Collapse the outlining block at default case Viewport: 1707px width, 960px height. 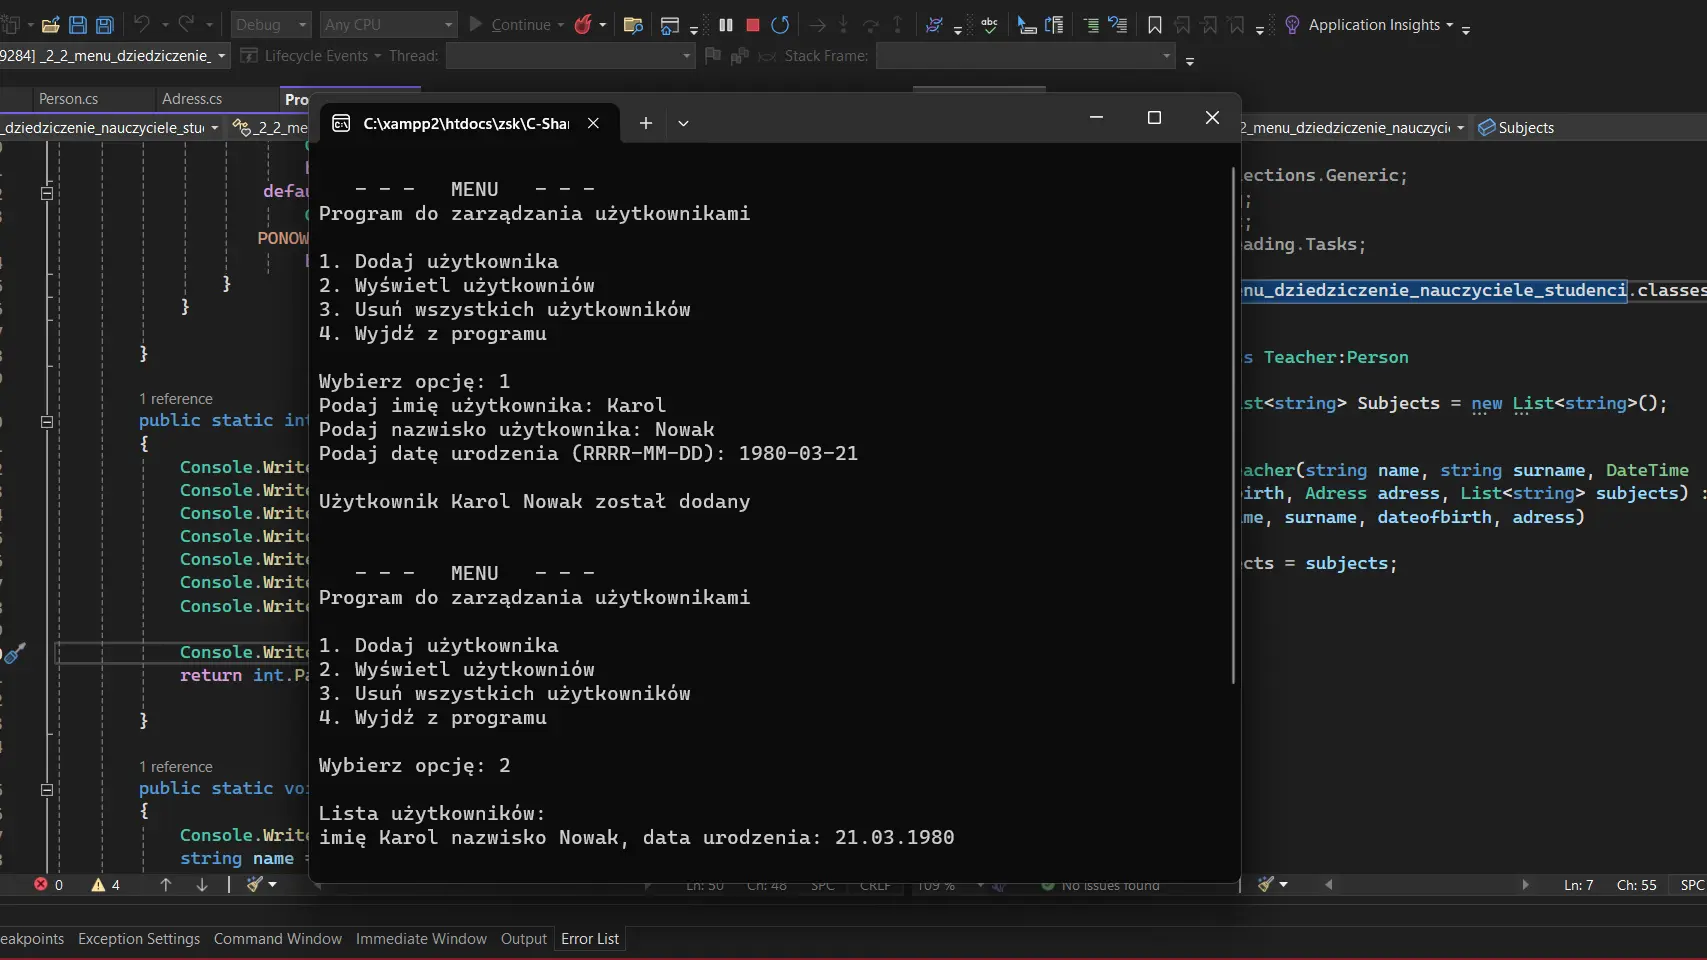coord(46,192)
